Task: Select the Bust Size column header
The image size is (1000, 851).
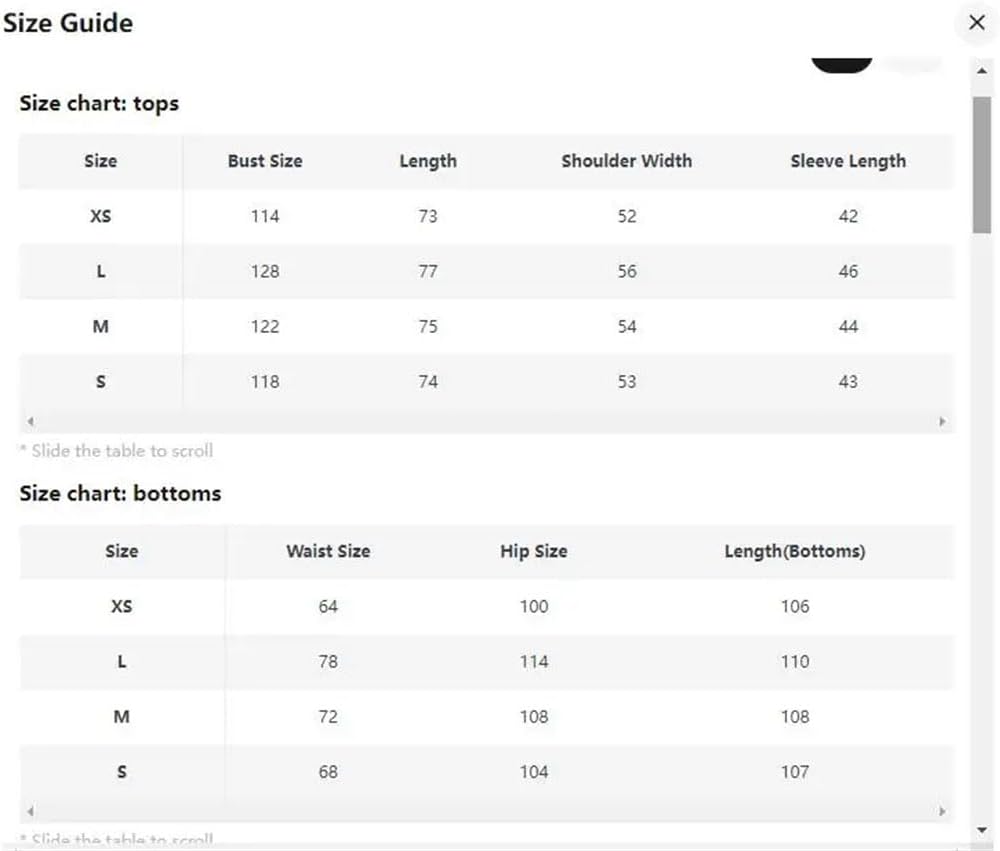Action: pos(265,161)
